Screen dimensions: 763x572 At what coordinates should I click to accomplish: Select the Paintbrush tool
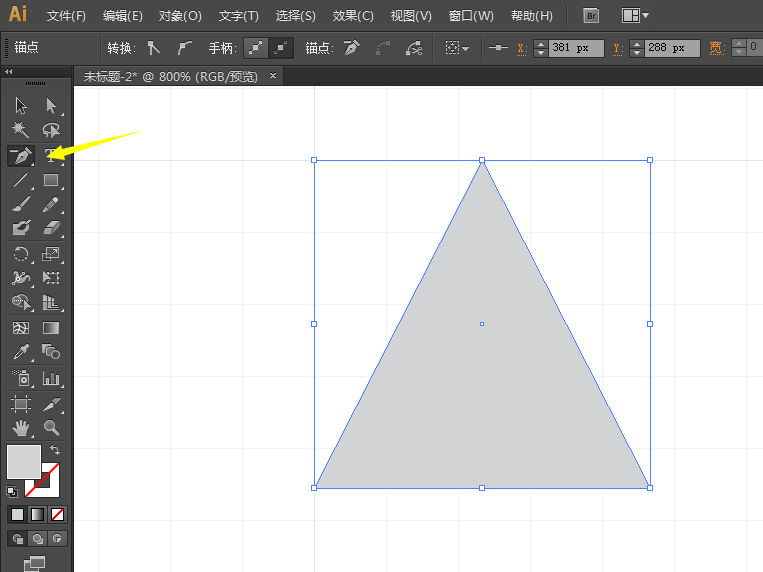pos(21,204)
